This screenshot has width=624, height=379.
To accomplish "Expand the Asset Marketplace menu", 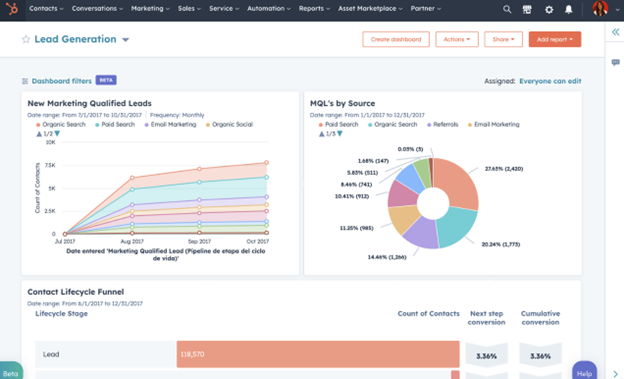I will pyautogui.click(x=370, y=8).
